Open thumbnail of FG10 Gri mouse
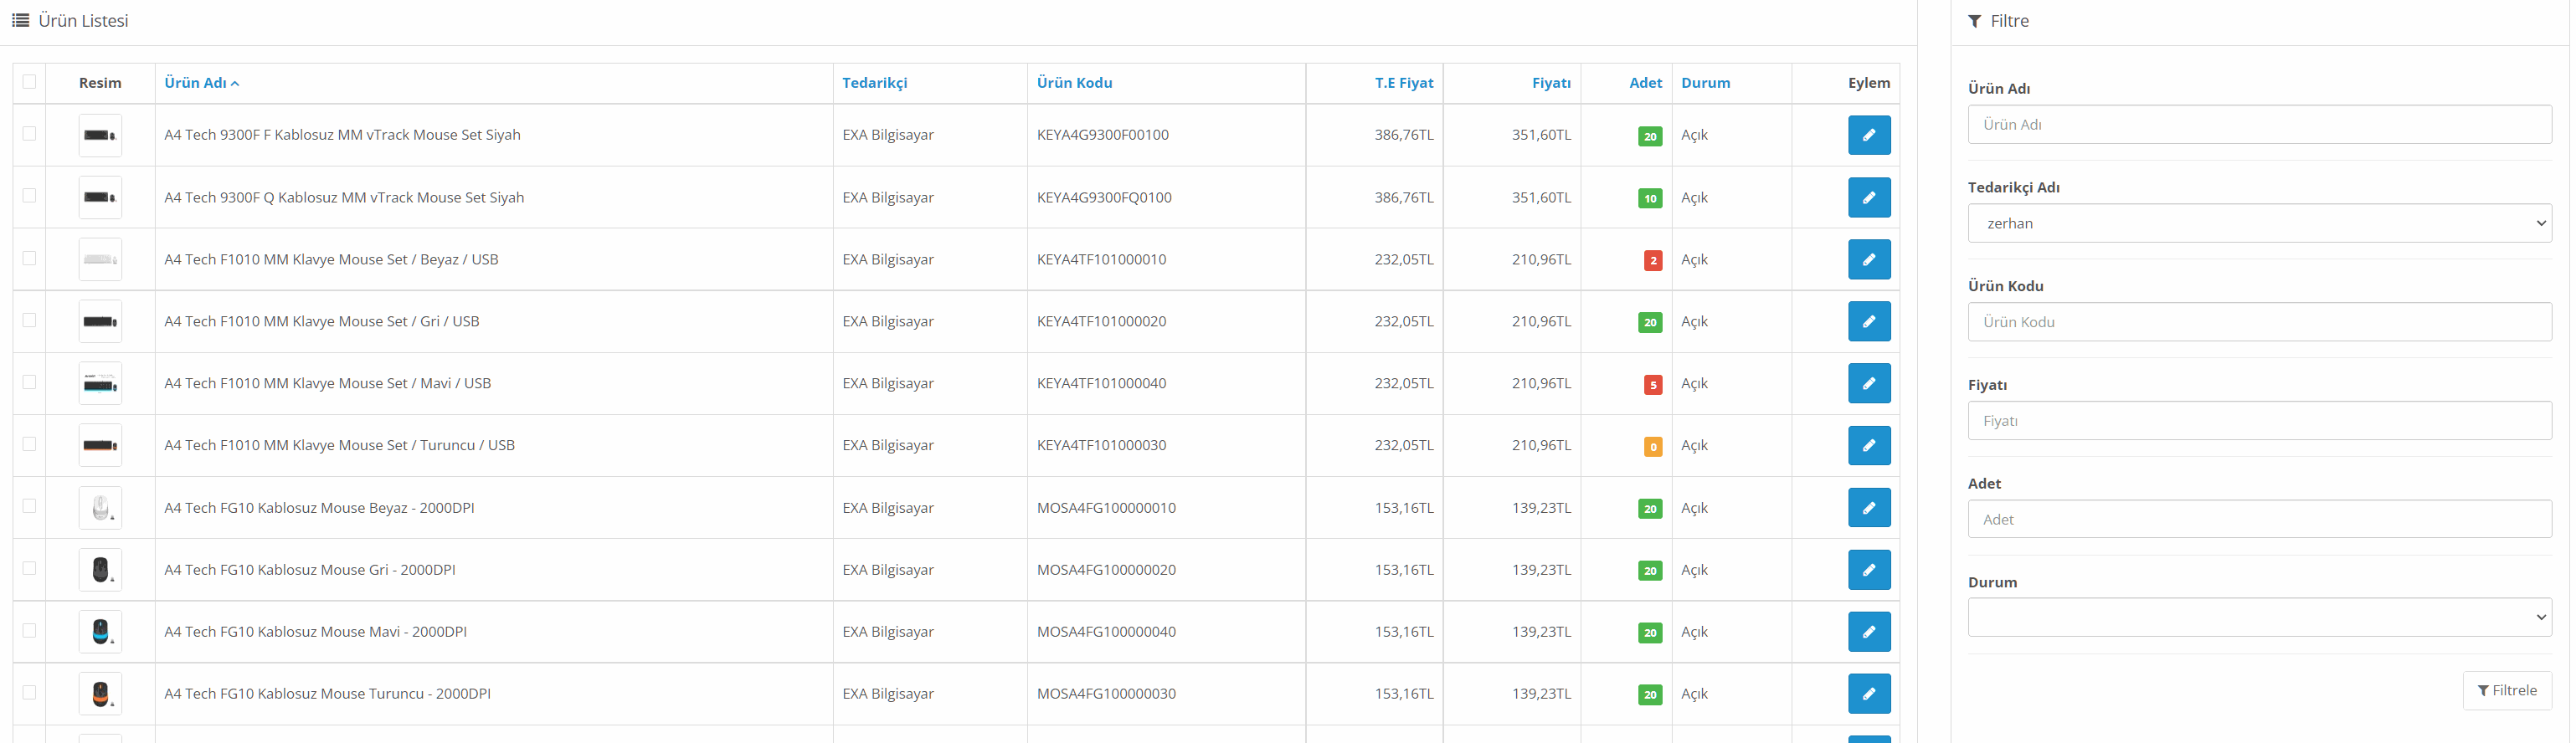This screenshot has height=743, width=2576. click(100, 570)
